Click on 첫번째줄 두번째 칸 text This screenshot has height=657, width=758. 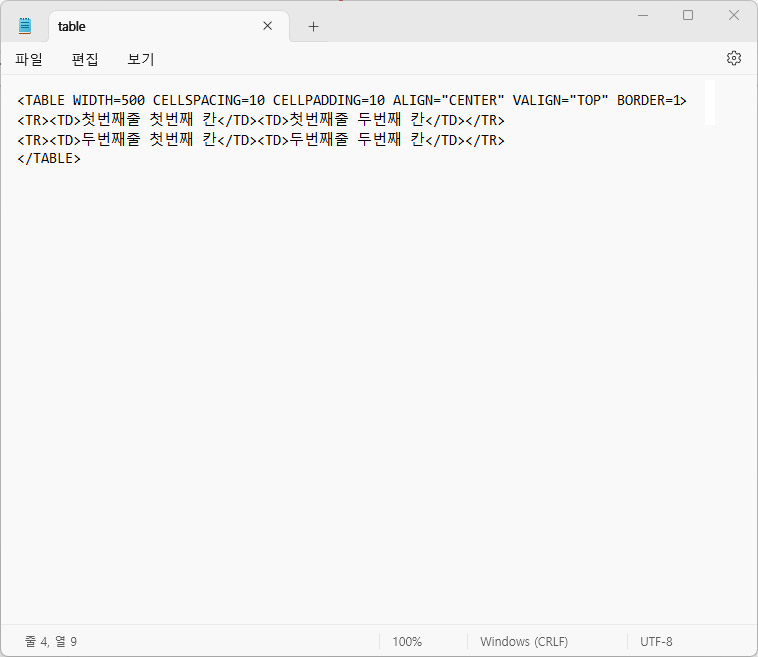tap(357, 120)
